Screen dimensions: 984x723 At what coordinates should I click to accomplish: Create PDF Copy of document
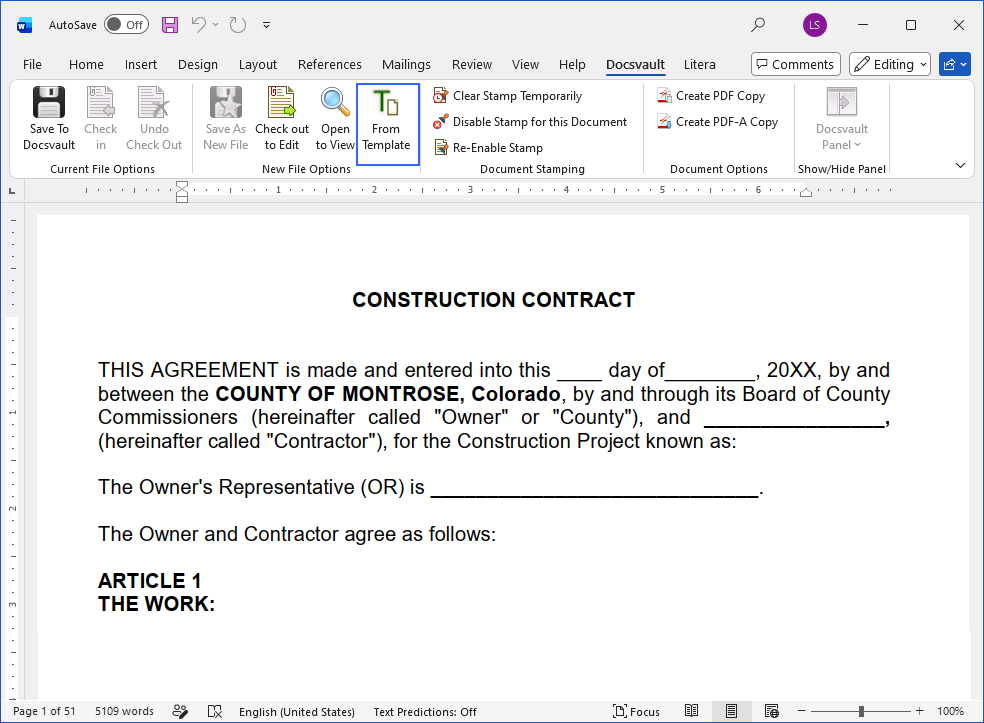coord(711,96)
